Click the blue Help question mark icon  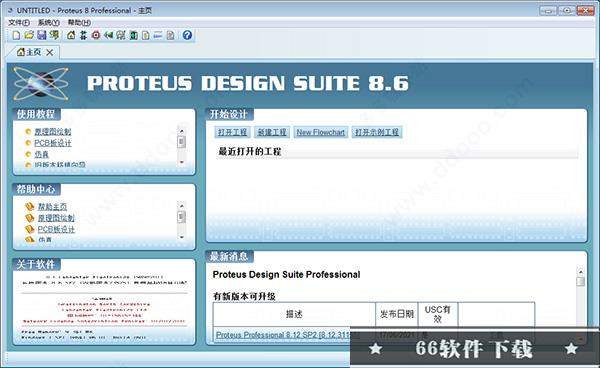pos(187,35)
